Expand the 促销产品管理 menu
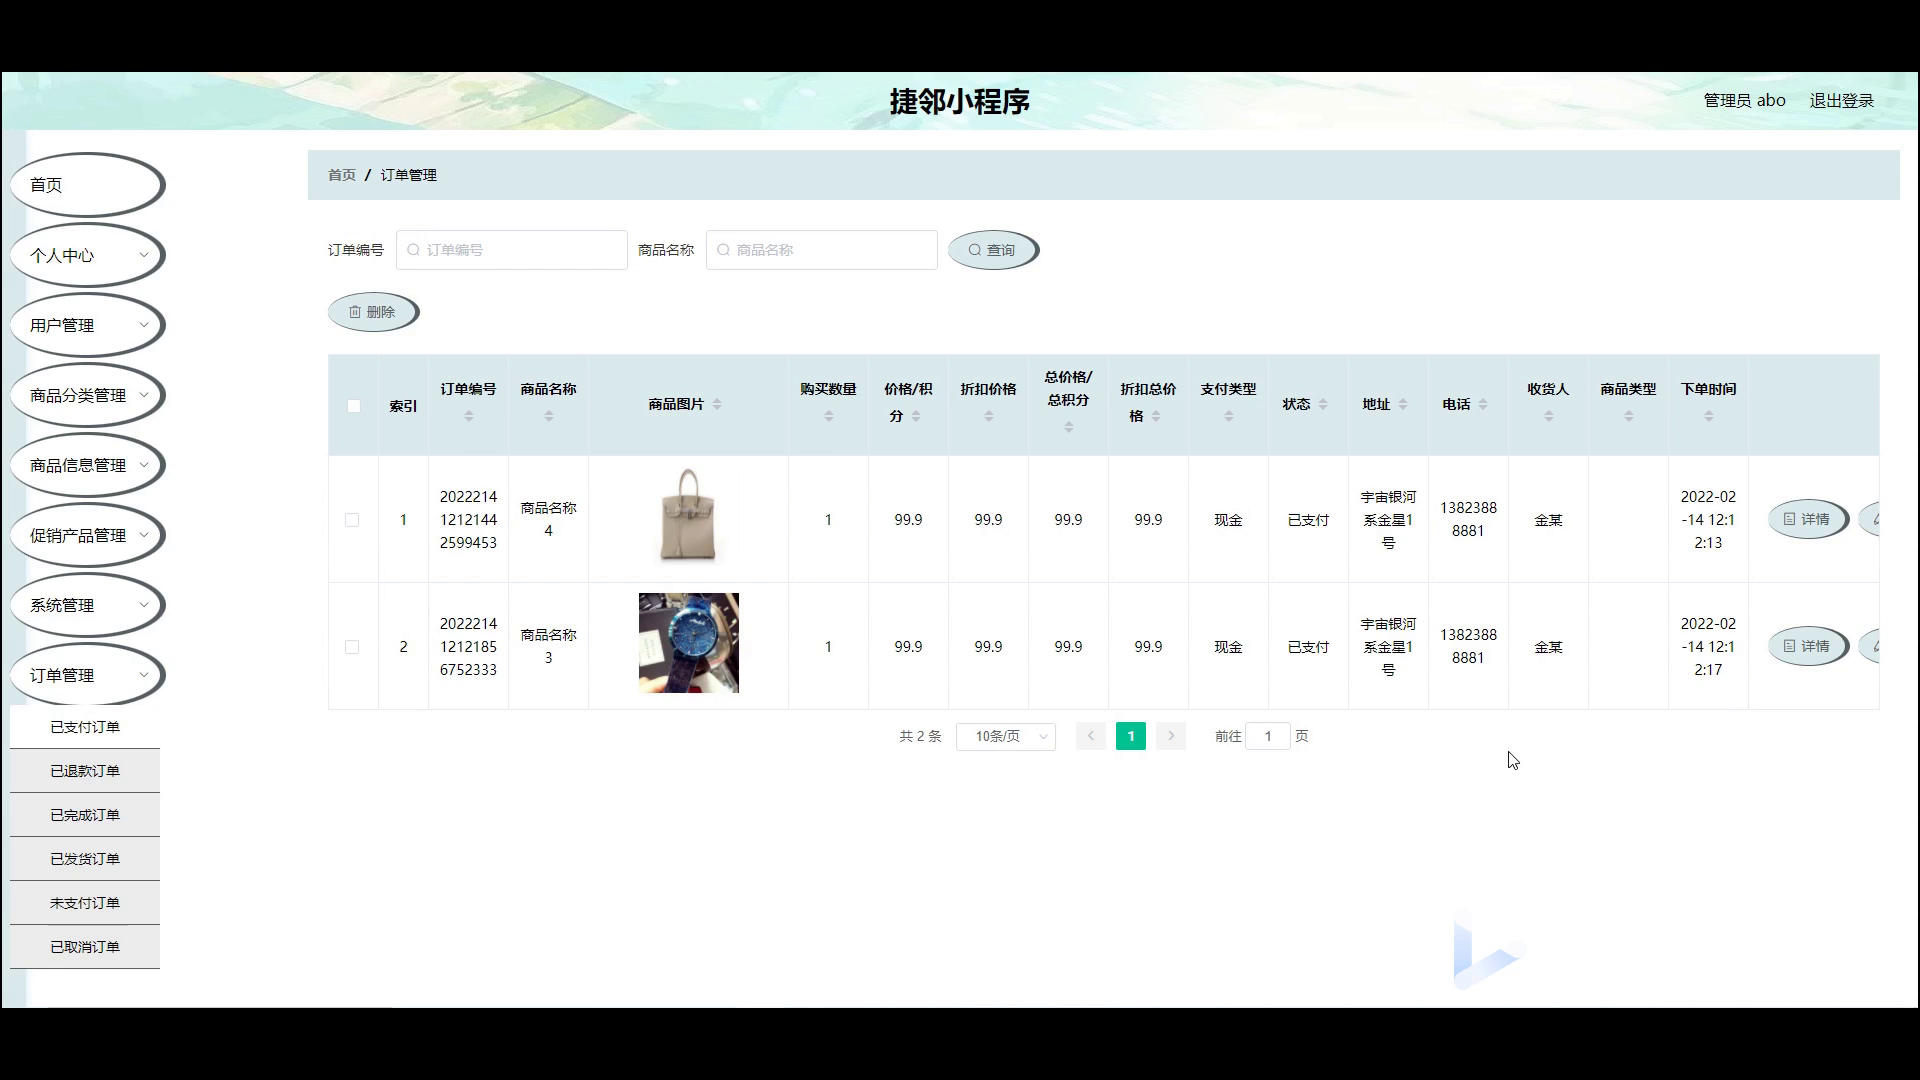The width and height of the screenshot is (1920, 1080). click(87, 535)
